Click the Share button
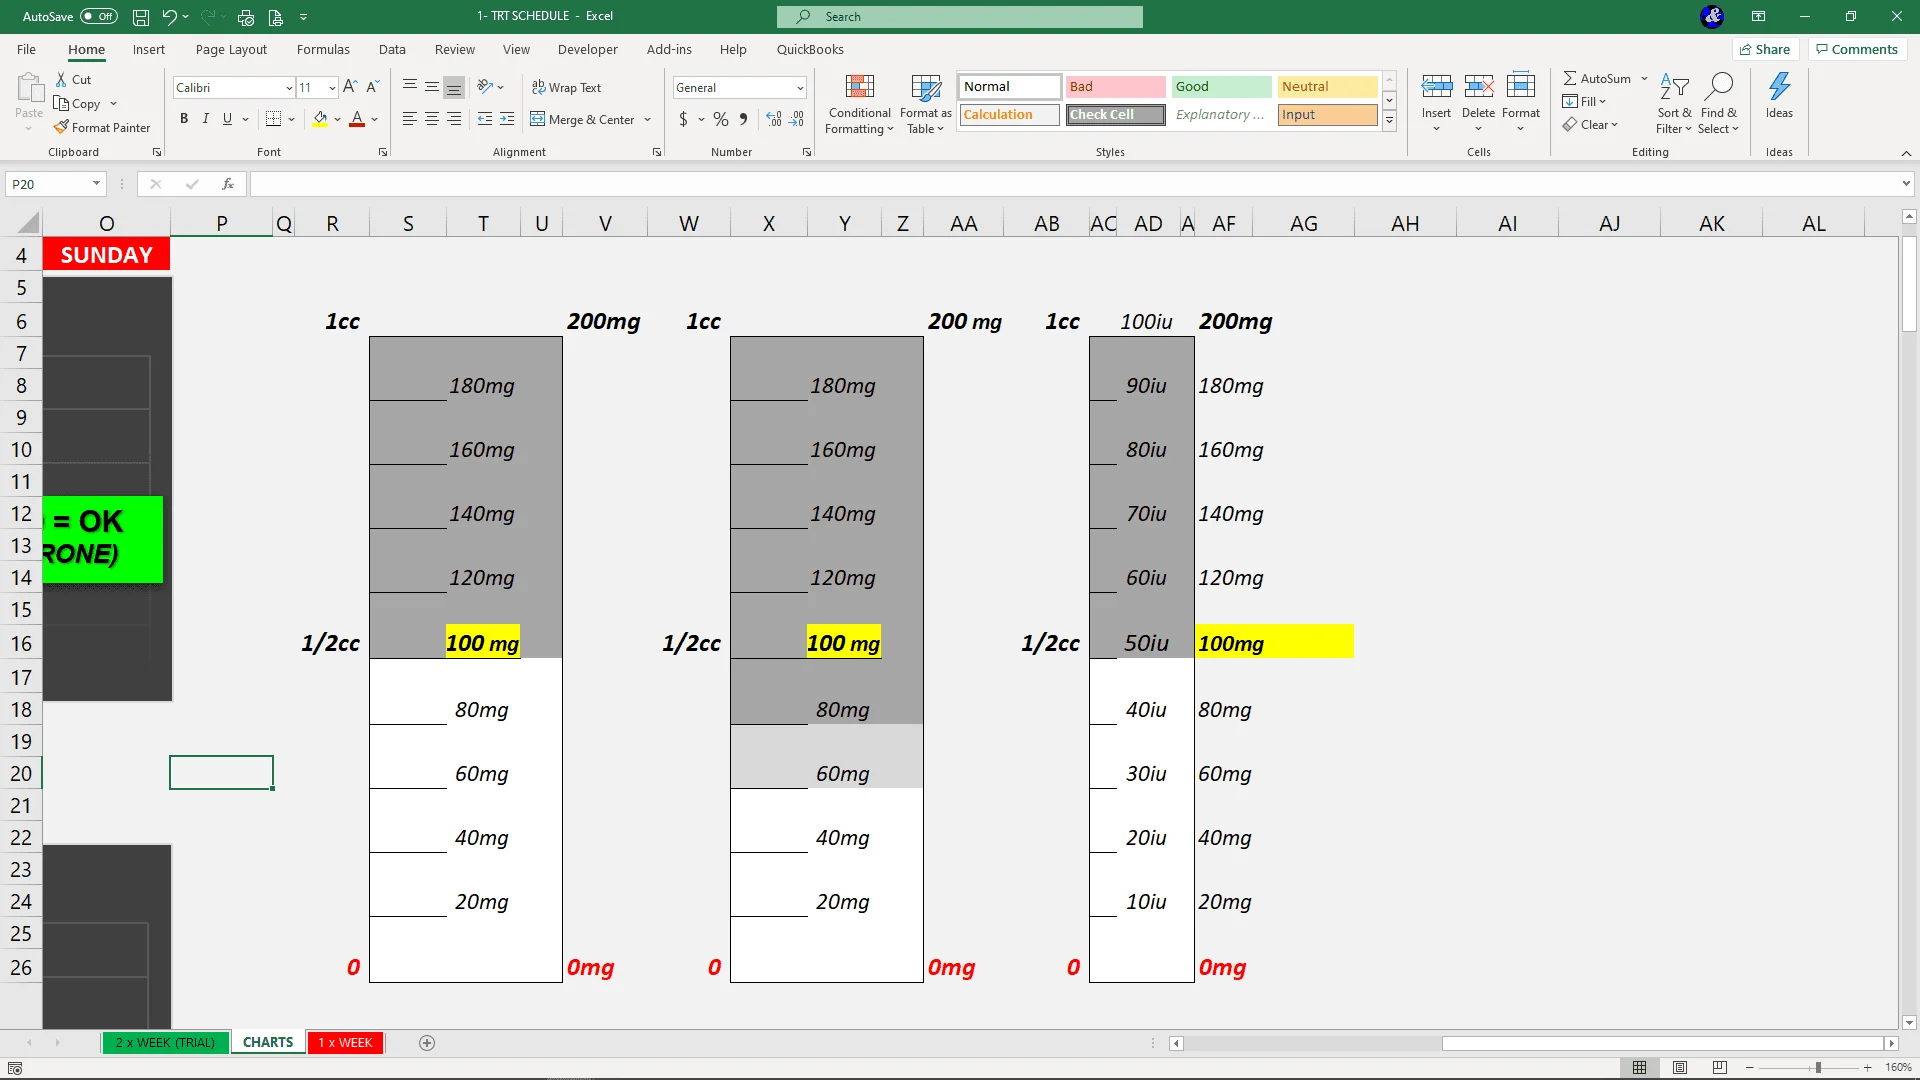The height and width of the screenshot is (1080, 1920). coord(1764,49)
